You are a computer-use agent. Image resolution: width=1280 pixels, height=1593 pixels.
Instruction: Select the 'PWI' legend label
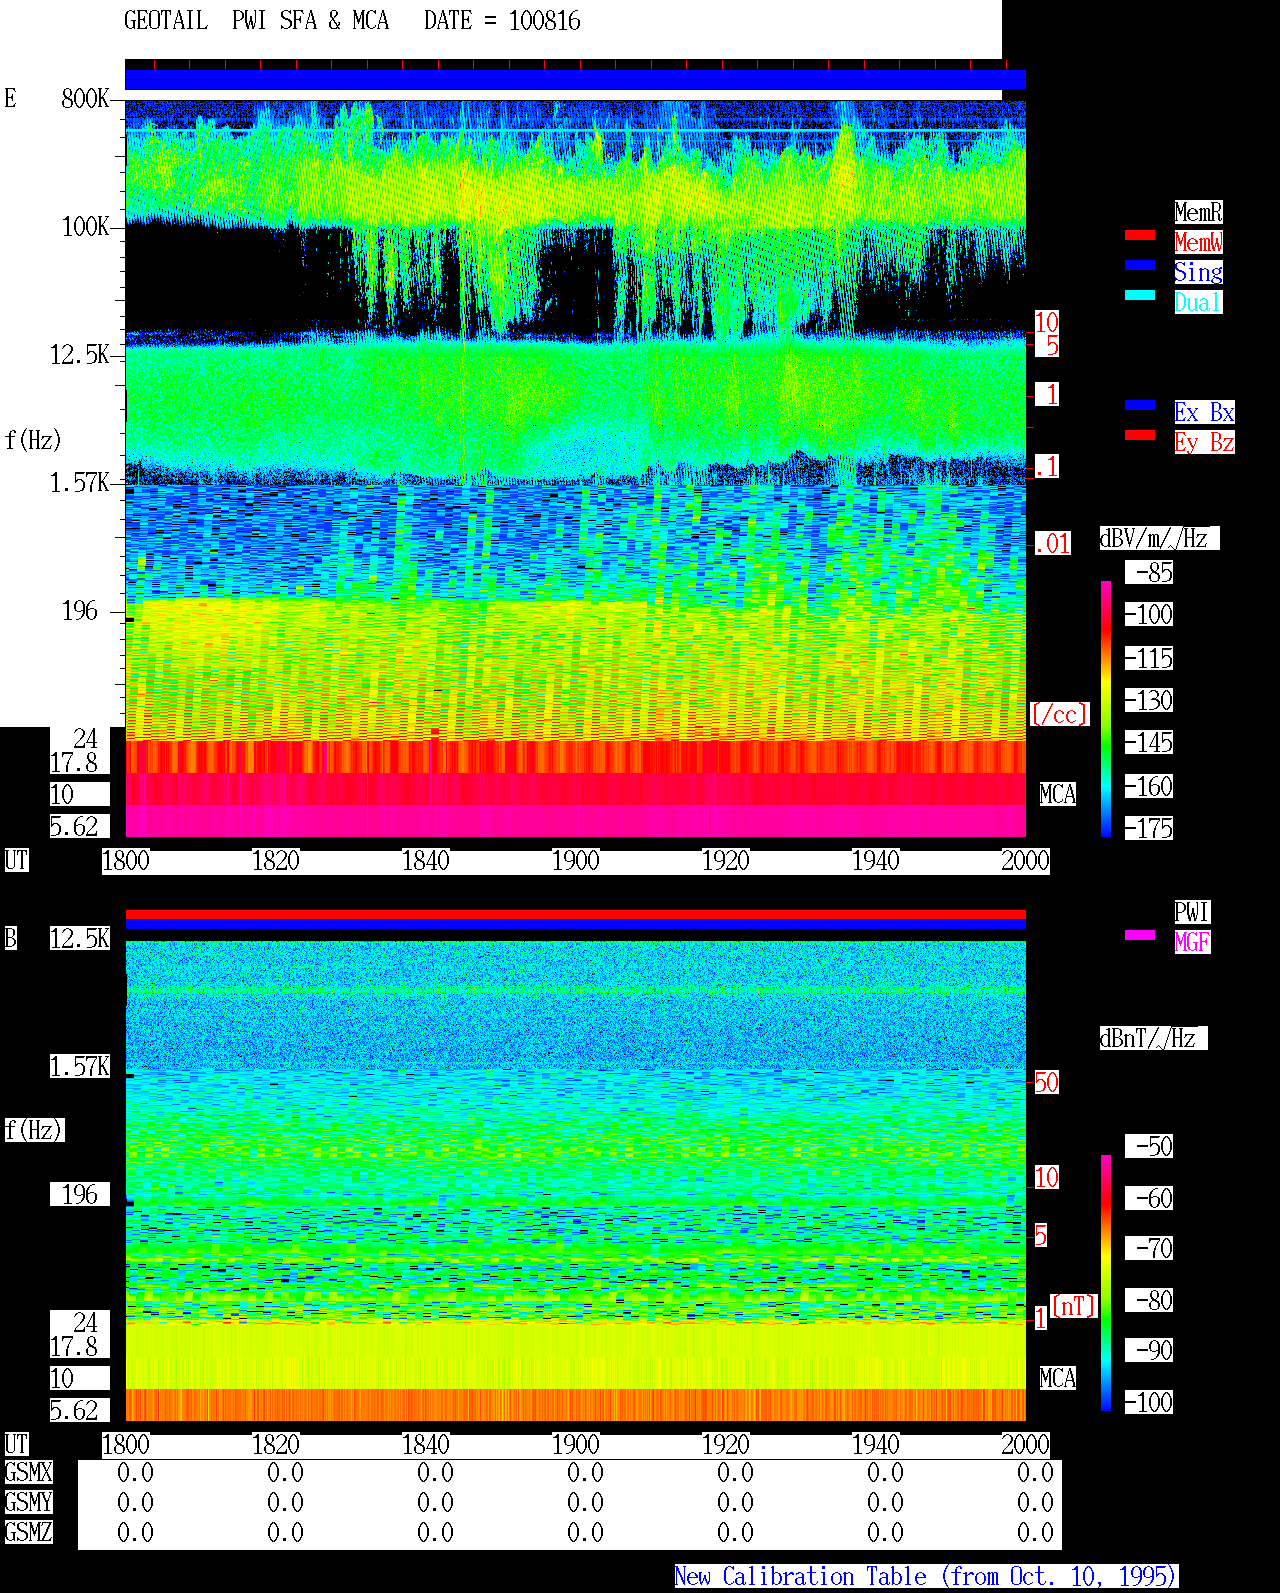pos(1192,912)
